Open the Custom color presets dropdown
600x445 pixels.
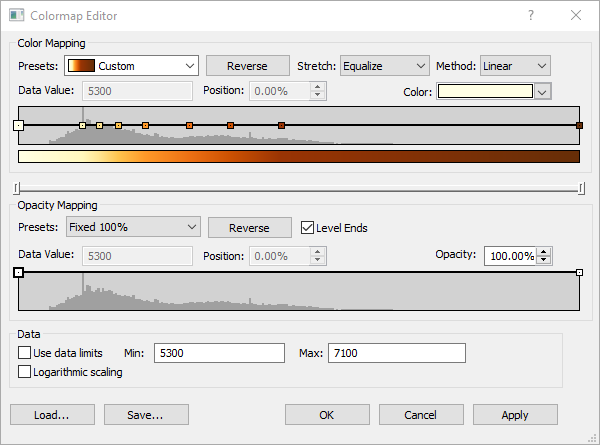132,66
